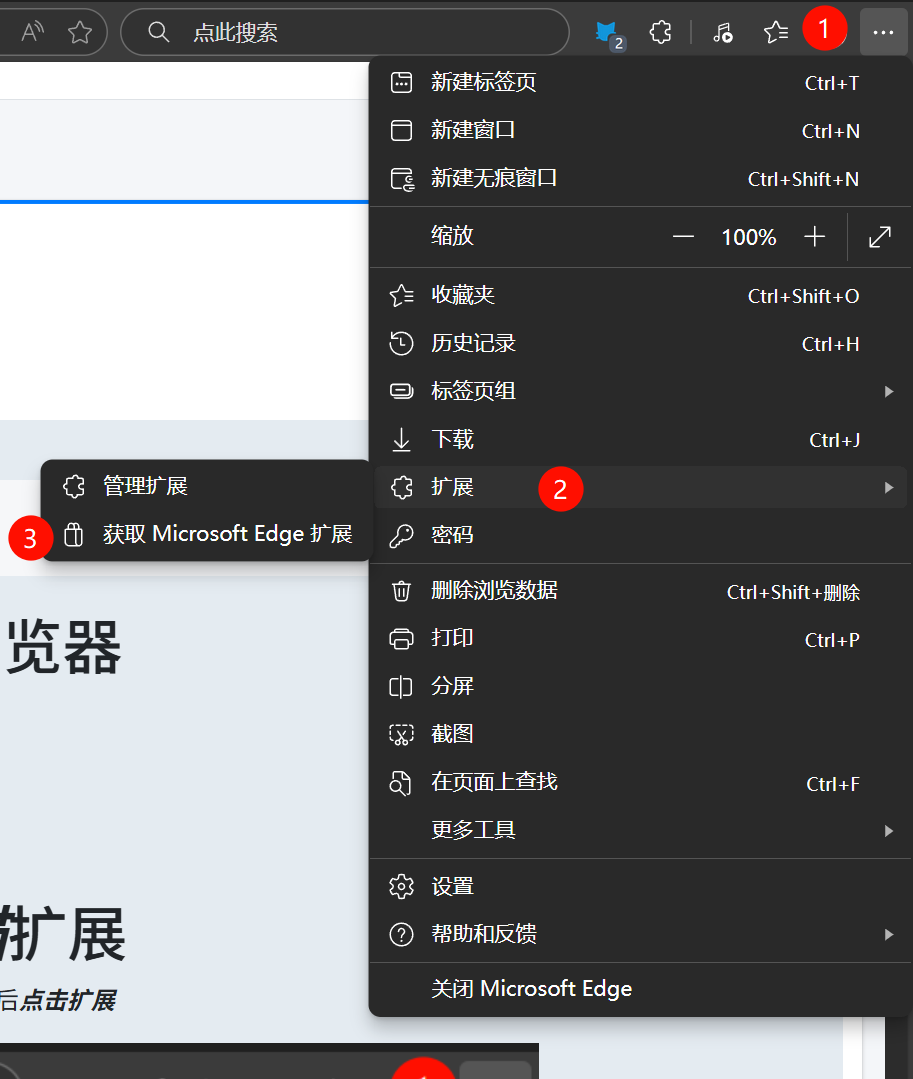Screen dimensions: 913x1079
Task: Zoom in with the plus button
Action: (815, 237)
